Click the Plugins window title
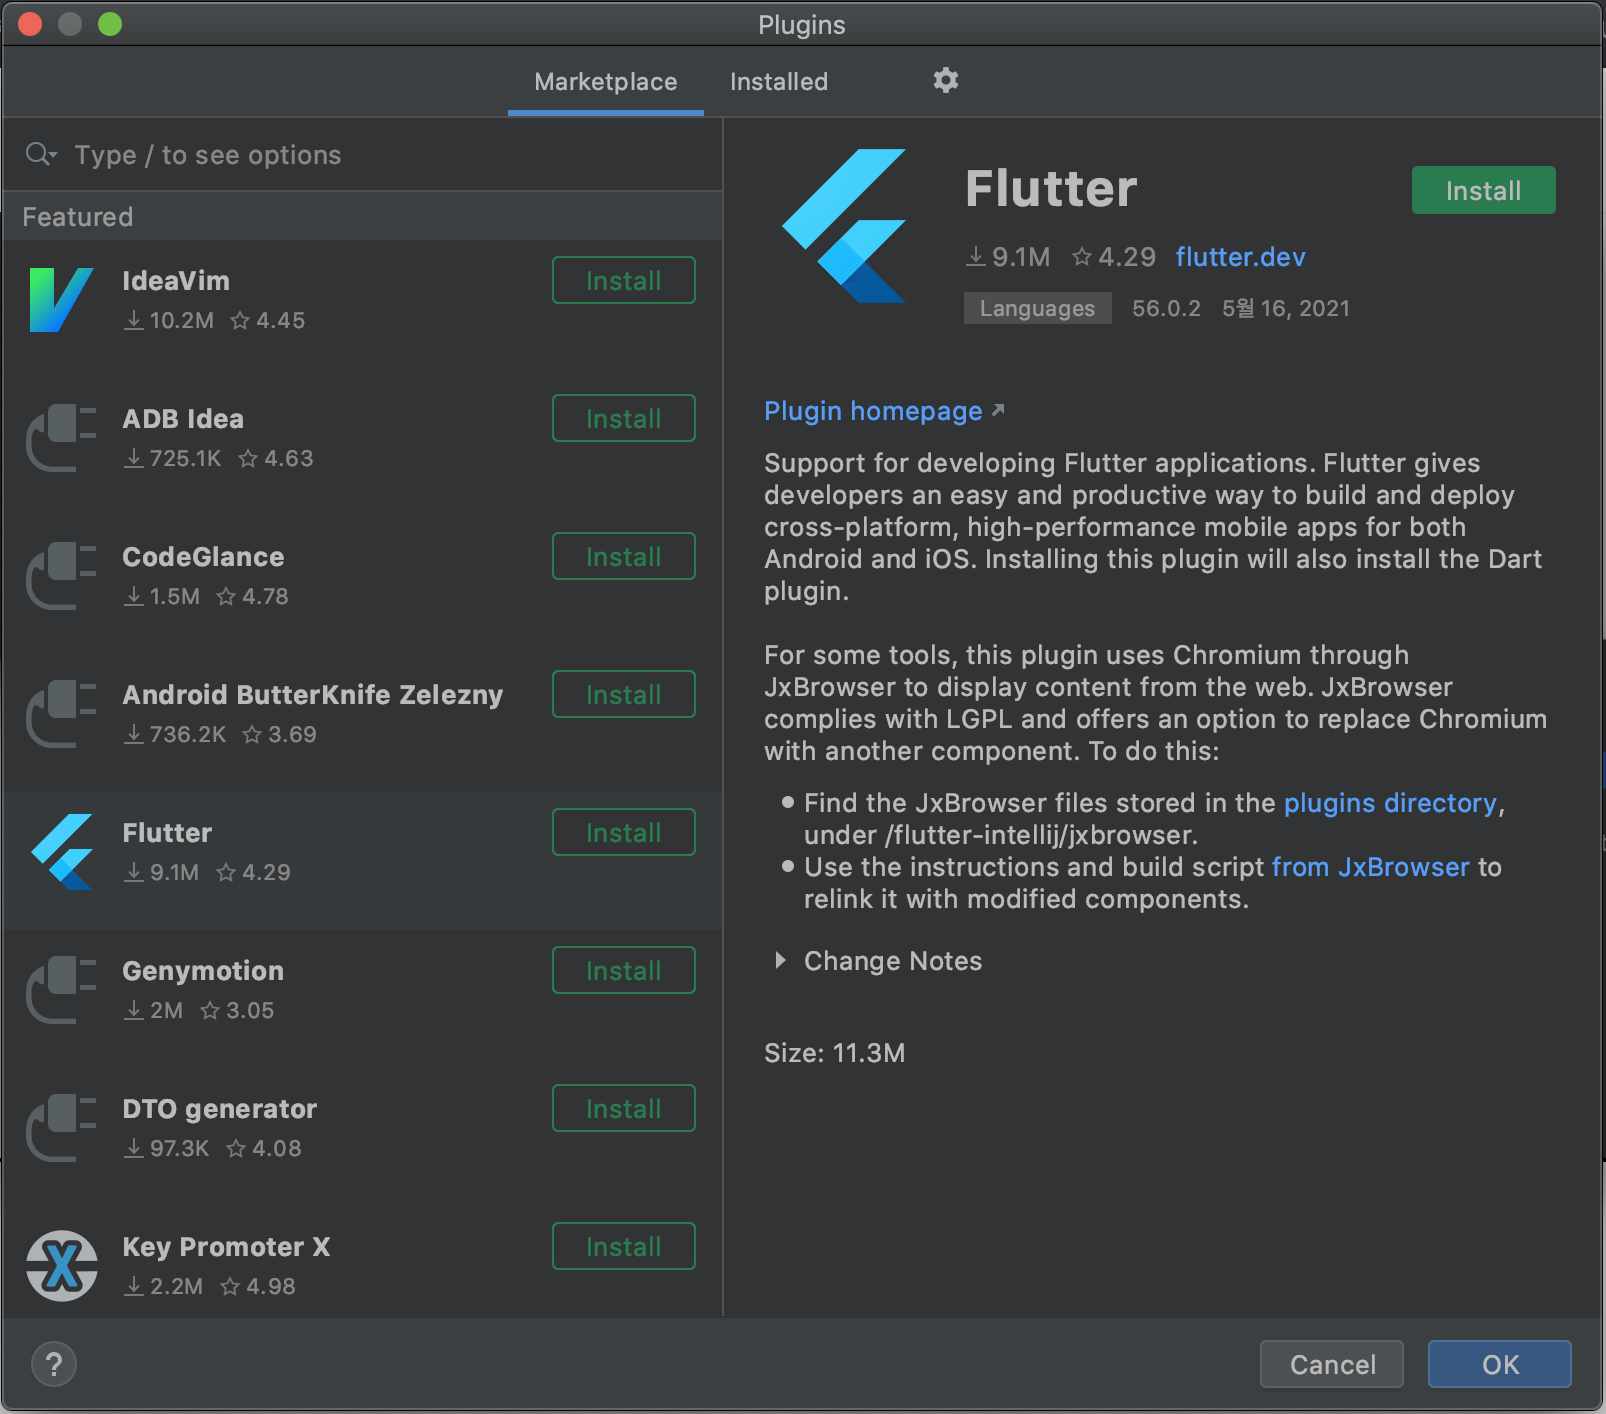This screenshot has width=1606, height=1414. [x=802, y=25]
